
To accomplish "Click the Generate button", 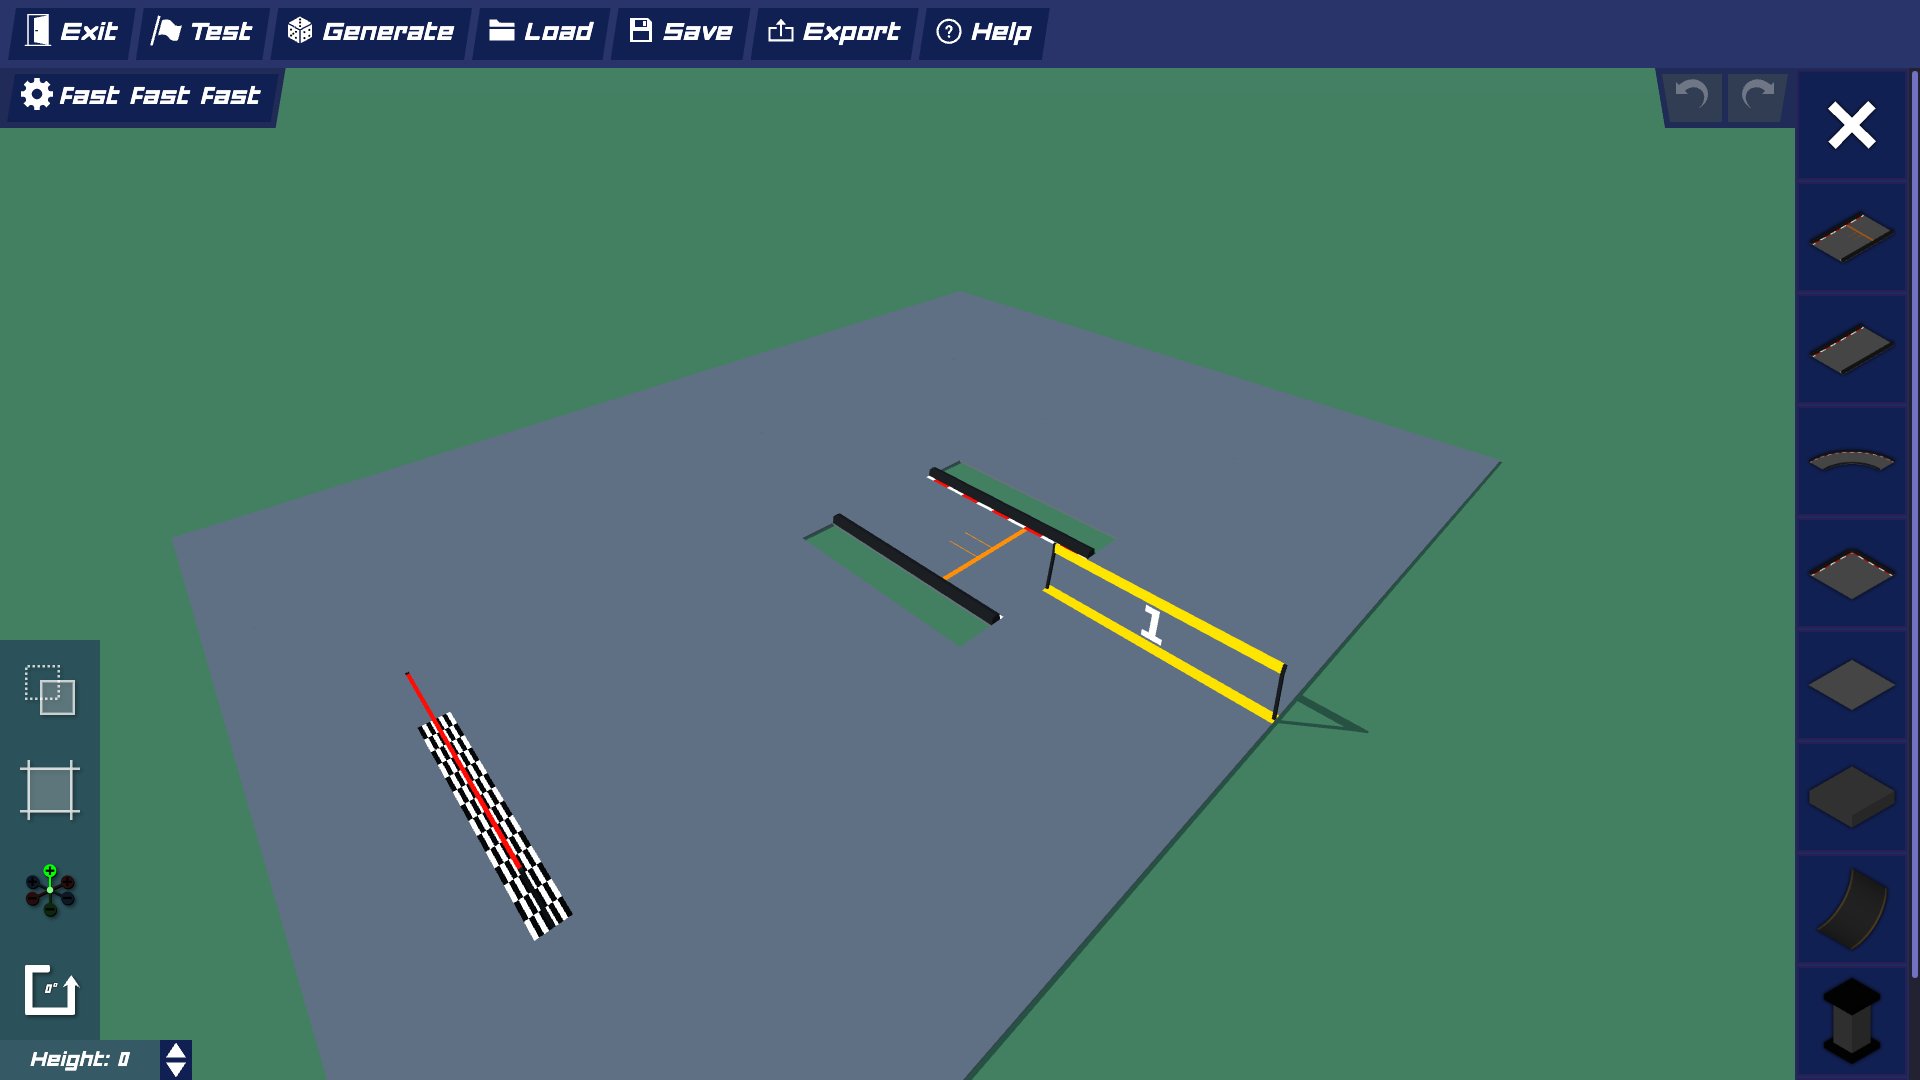I will pos(371,32).
